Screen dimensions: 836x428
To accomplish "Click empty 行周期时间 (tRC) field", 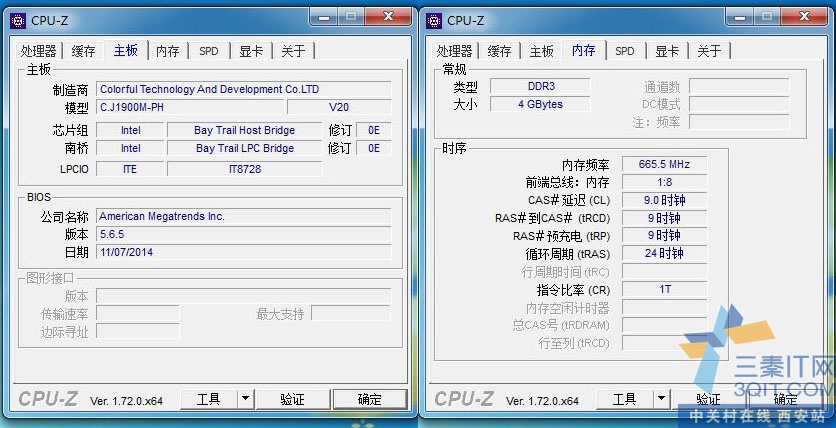I will [664, 271].
